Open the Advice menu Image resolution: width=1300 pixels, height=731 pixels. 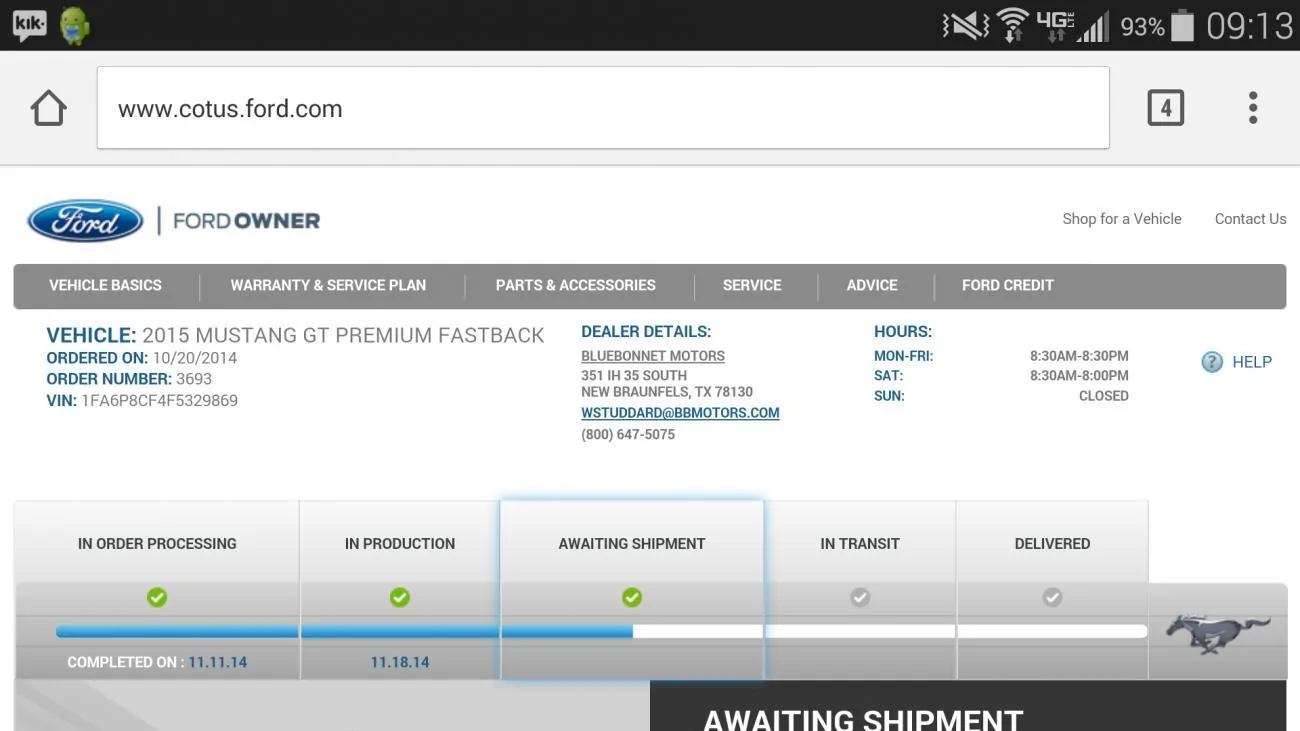(x=872, y=285)
